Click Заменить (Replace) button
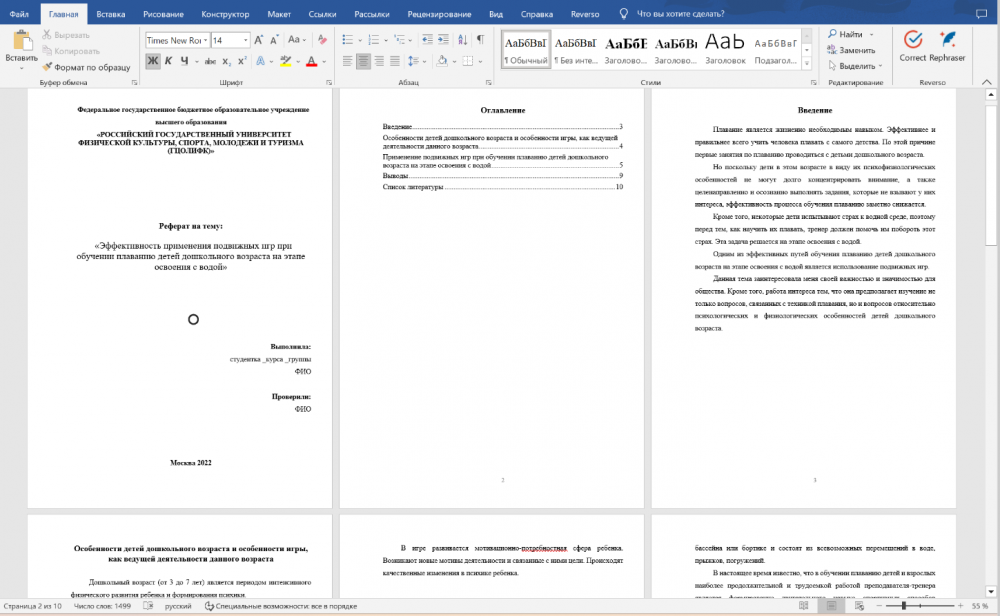The width and height of the screenshot is (1000, 616). (851, 50)
